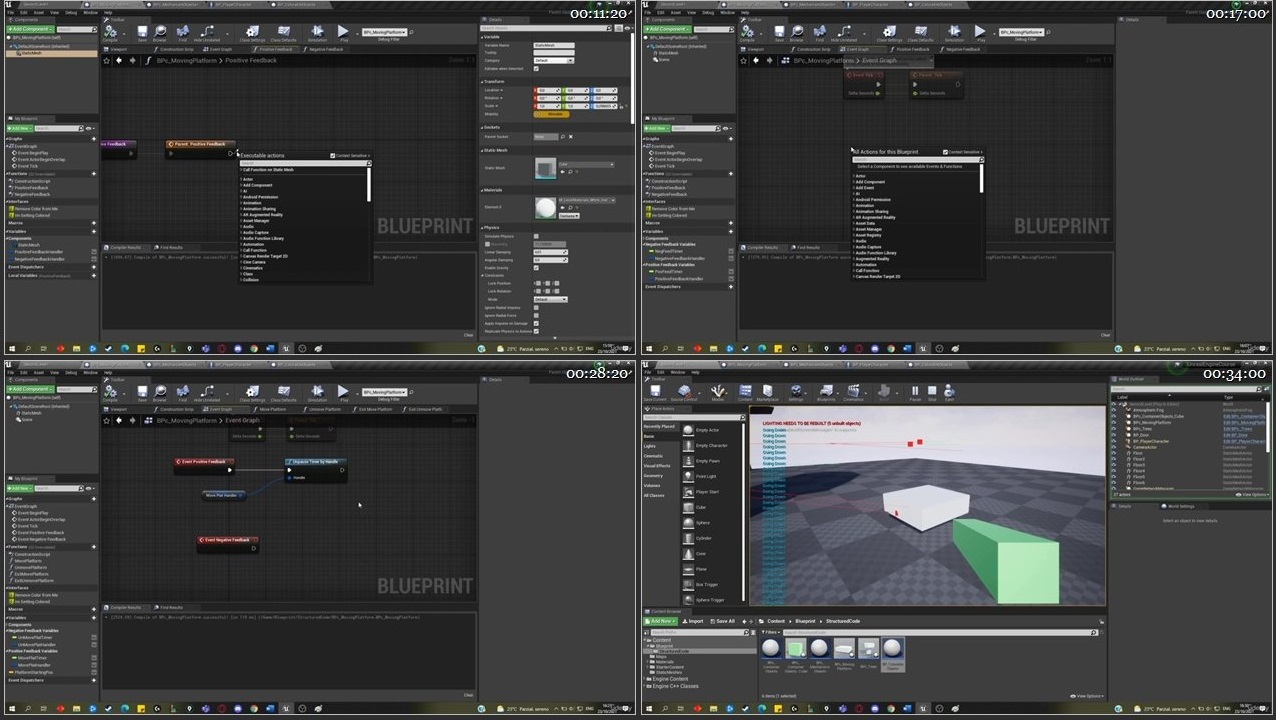Stop the game in the 00:34:00 frame

point(932,392)
